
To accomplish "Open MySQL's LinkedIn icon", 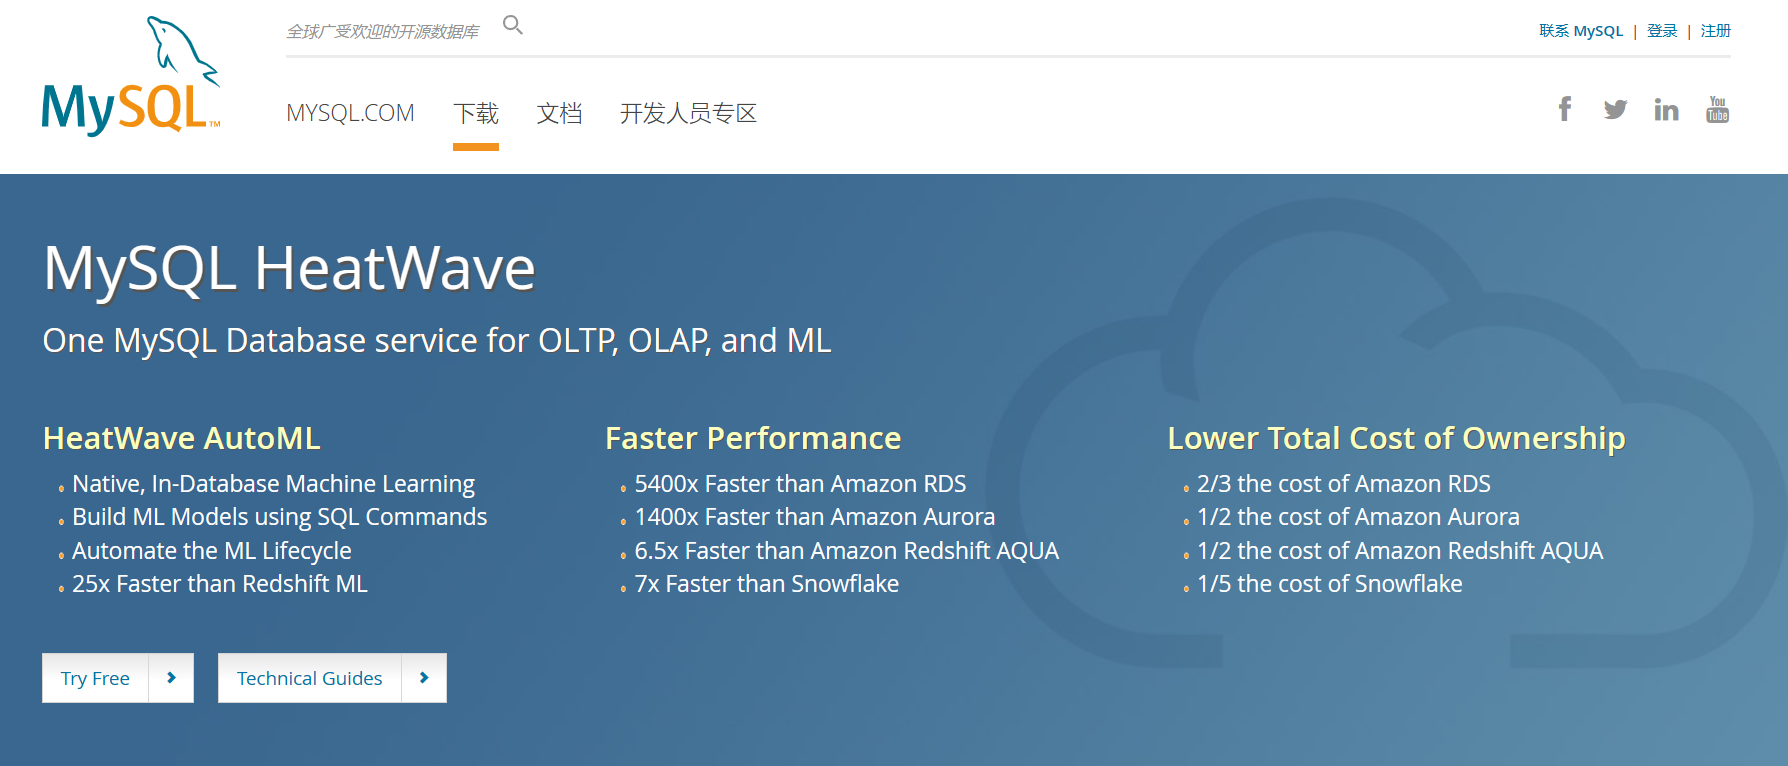I will coord(1666,108).
